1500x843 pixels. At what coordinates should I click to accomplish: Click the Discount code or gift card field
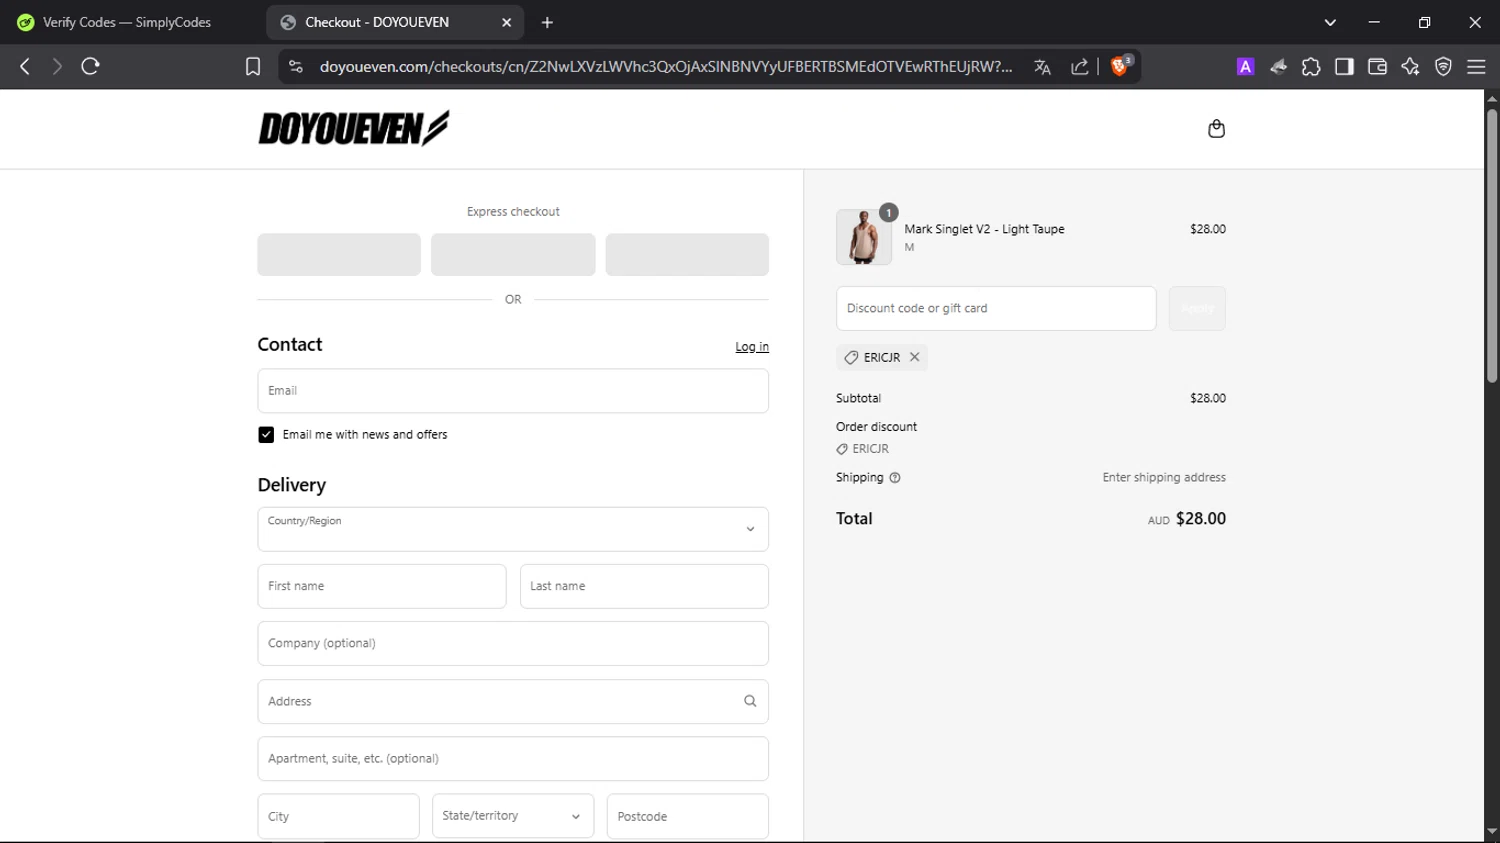pos(996,308)
